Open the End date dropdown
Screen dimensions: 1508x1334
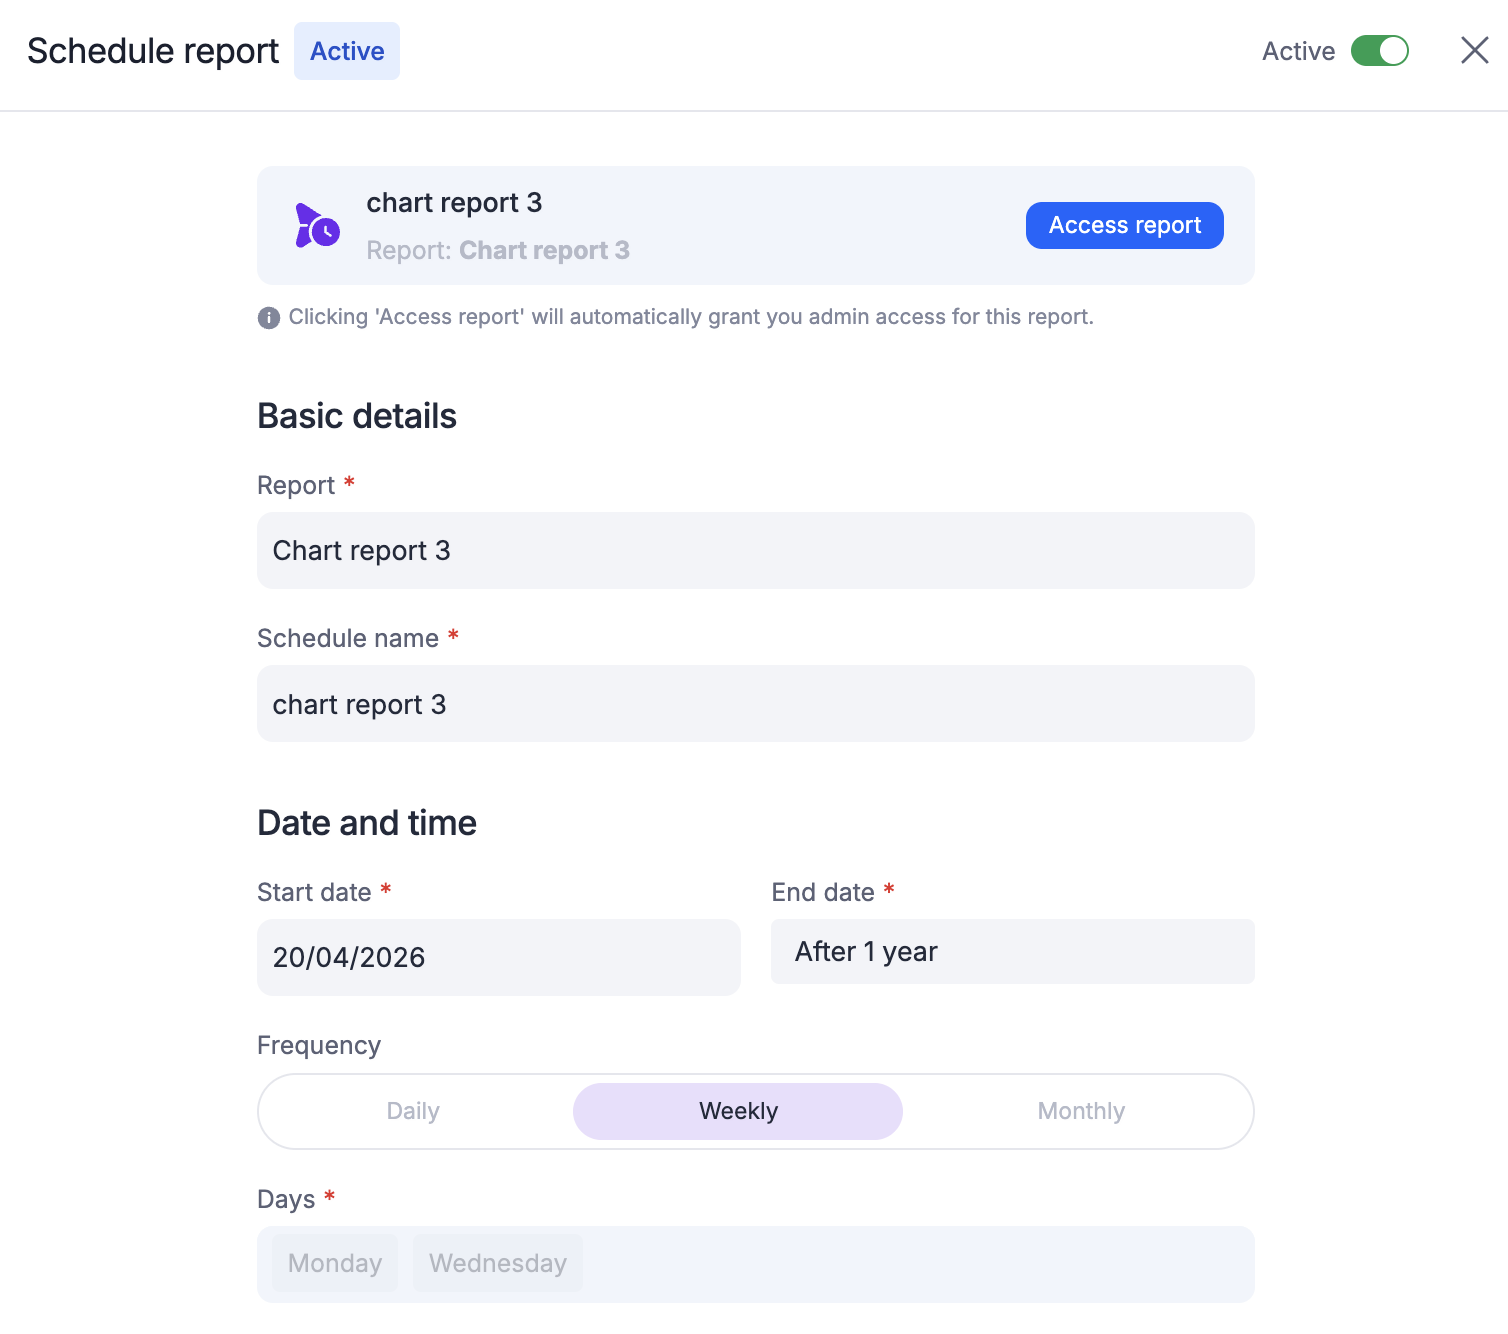pyautogui.click(x=1012, y=952)
